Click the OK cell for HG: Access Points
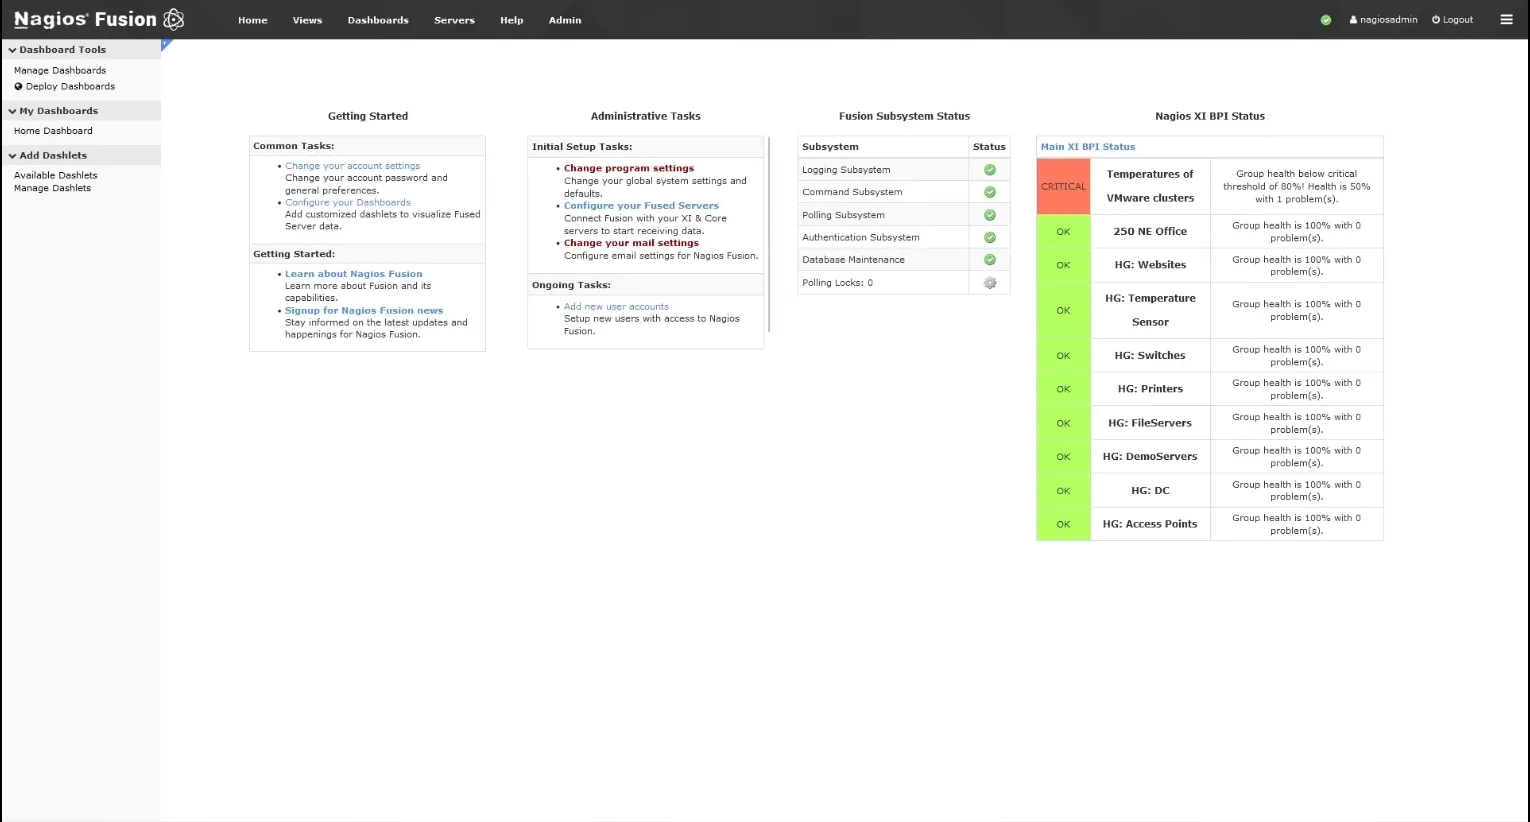Image resolution: width=1530 pixels, height=822 pixels. [x=1063, y=524]
